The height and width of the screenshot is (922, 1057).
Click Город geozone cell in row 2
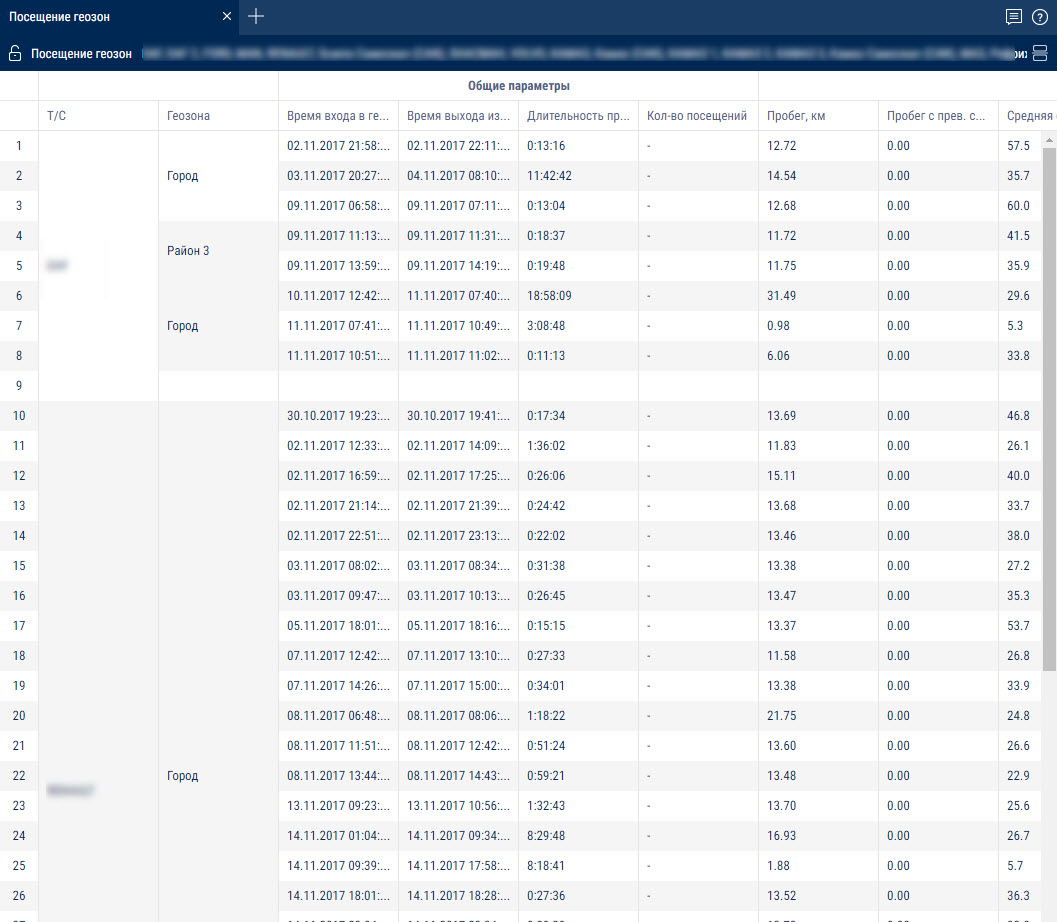coord(218,176)
